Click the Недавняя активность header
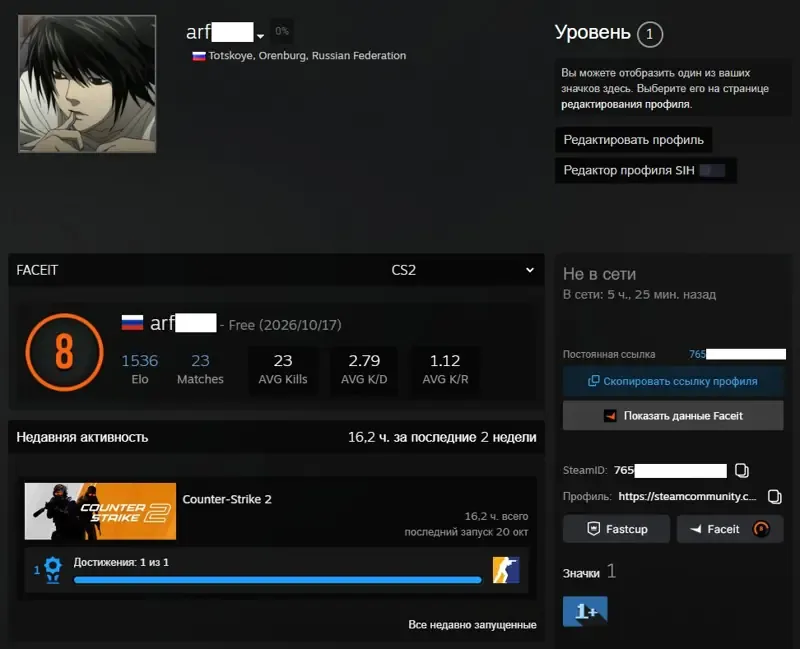The width and height of the screenshot is (800, 649). pyautogui.click(x=82, y=437)
